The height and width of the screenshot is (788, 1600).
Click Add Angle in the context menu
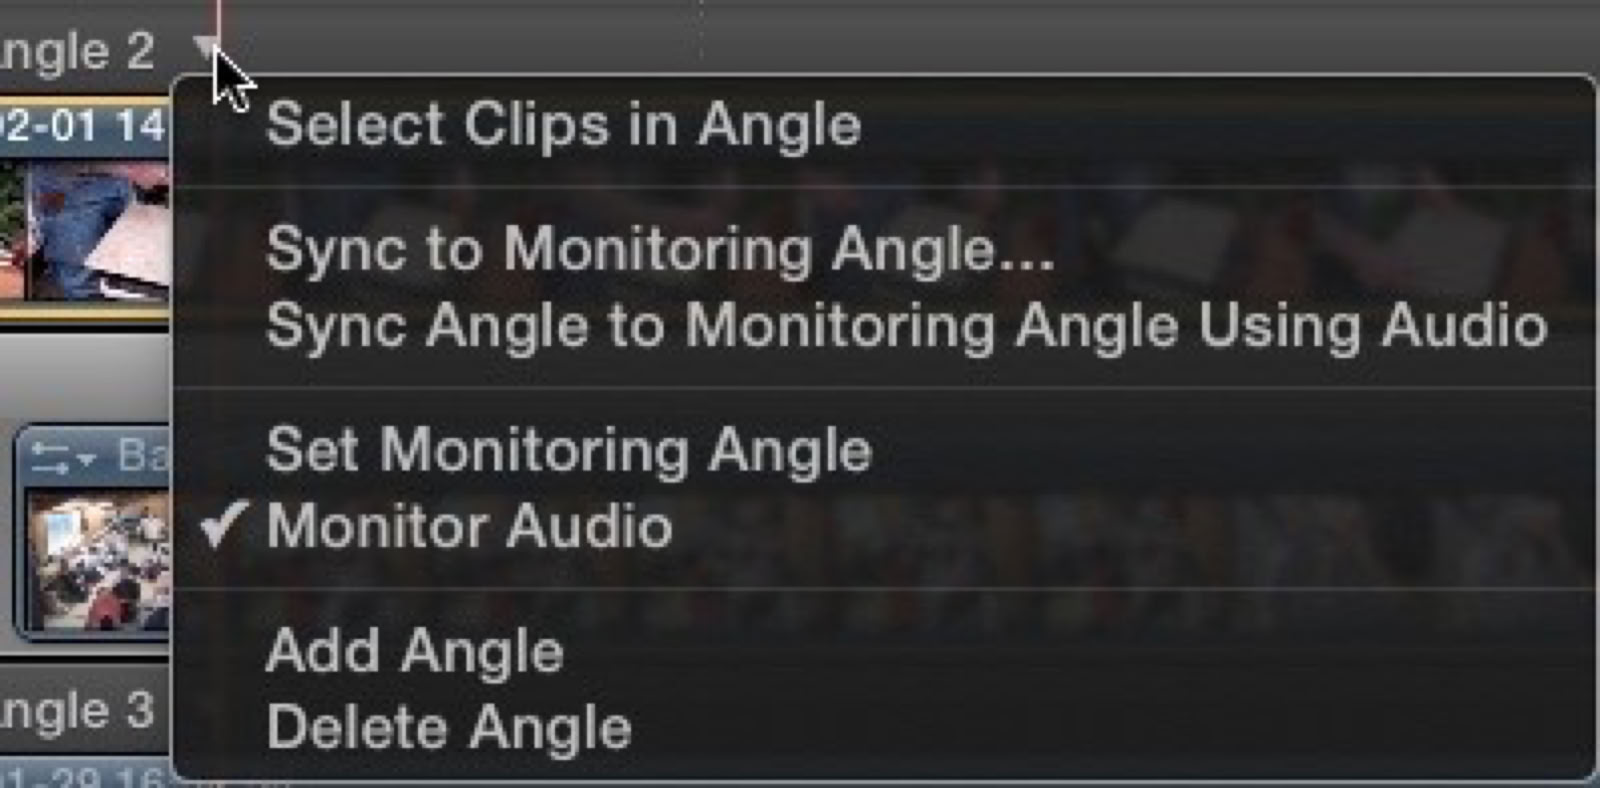click(414, 652)
